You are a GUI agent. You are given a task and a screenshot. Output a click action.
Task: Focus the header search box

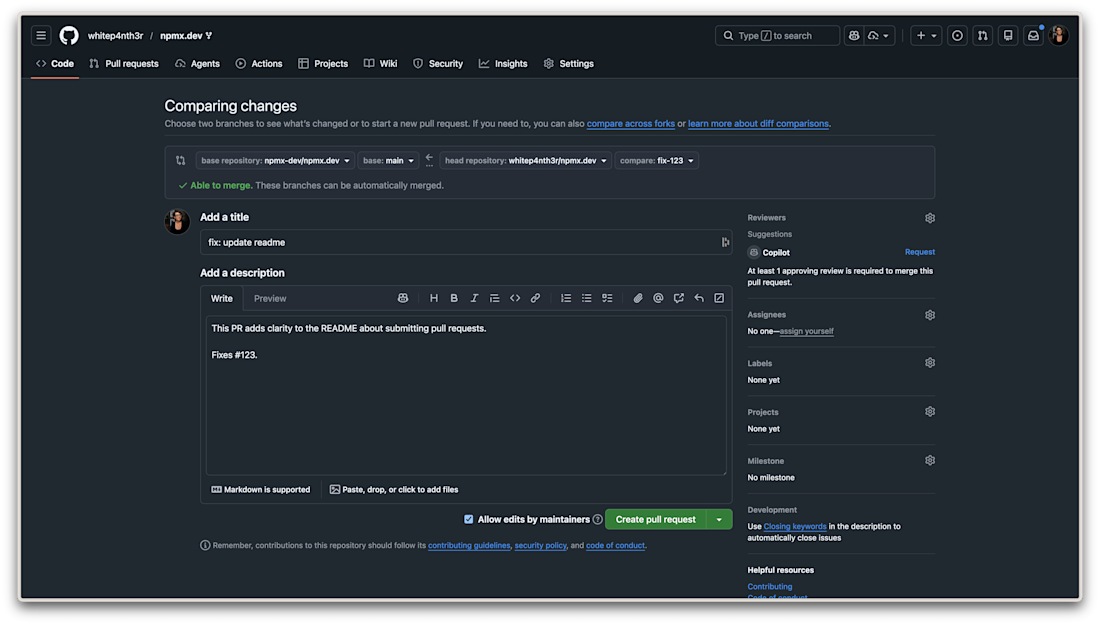[x=777, y=35]
